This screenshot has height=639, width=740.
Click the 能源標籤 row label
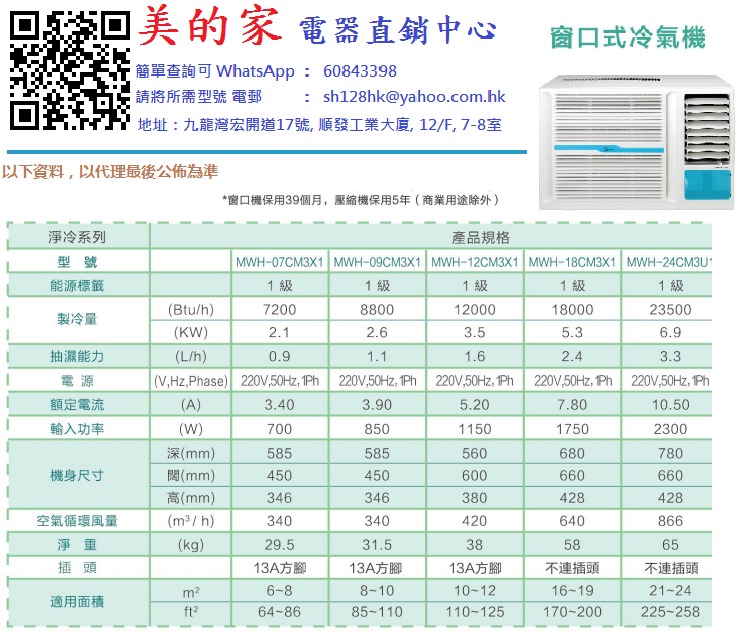click(76, 286)
